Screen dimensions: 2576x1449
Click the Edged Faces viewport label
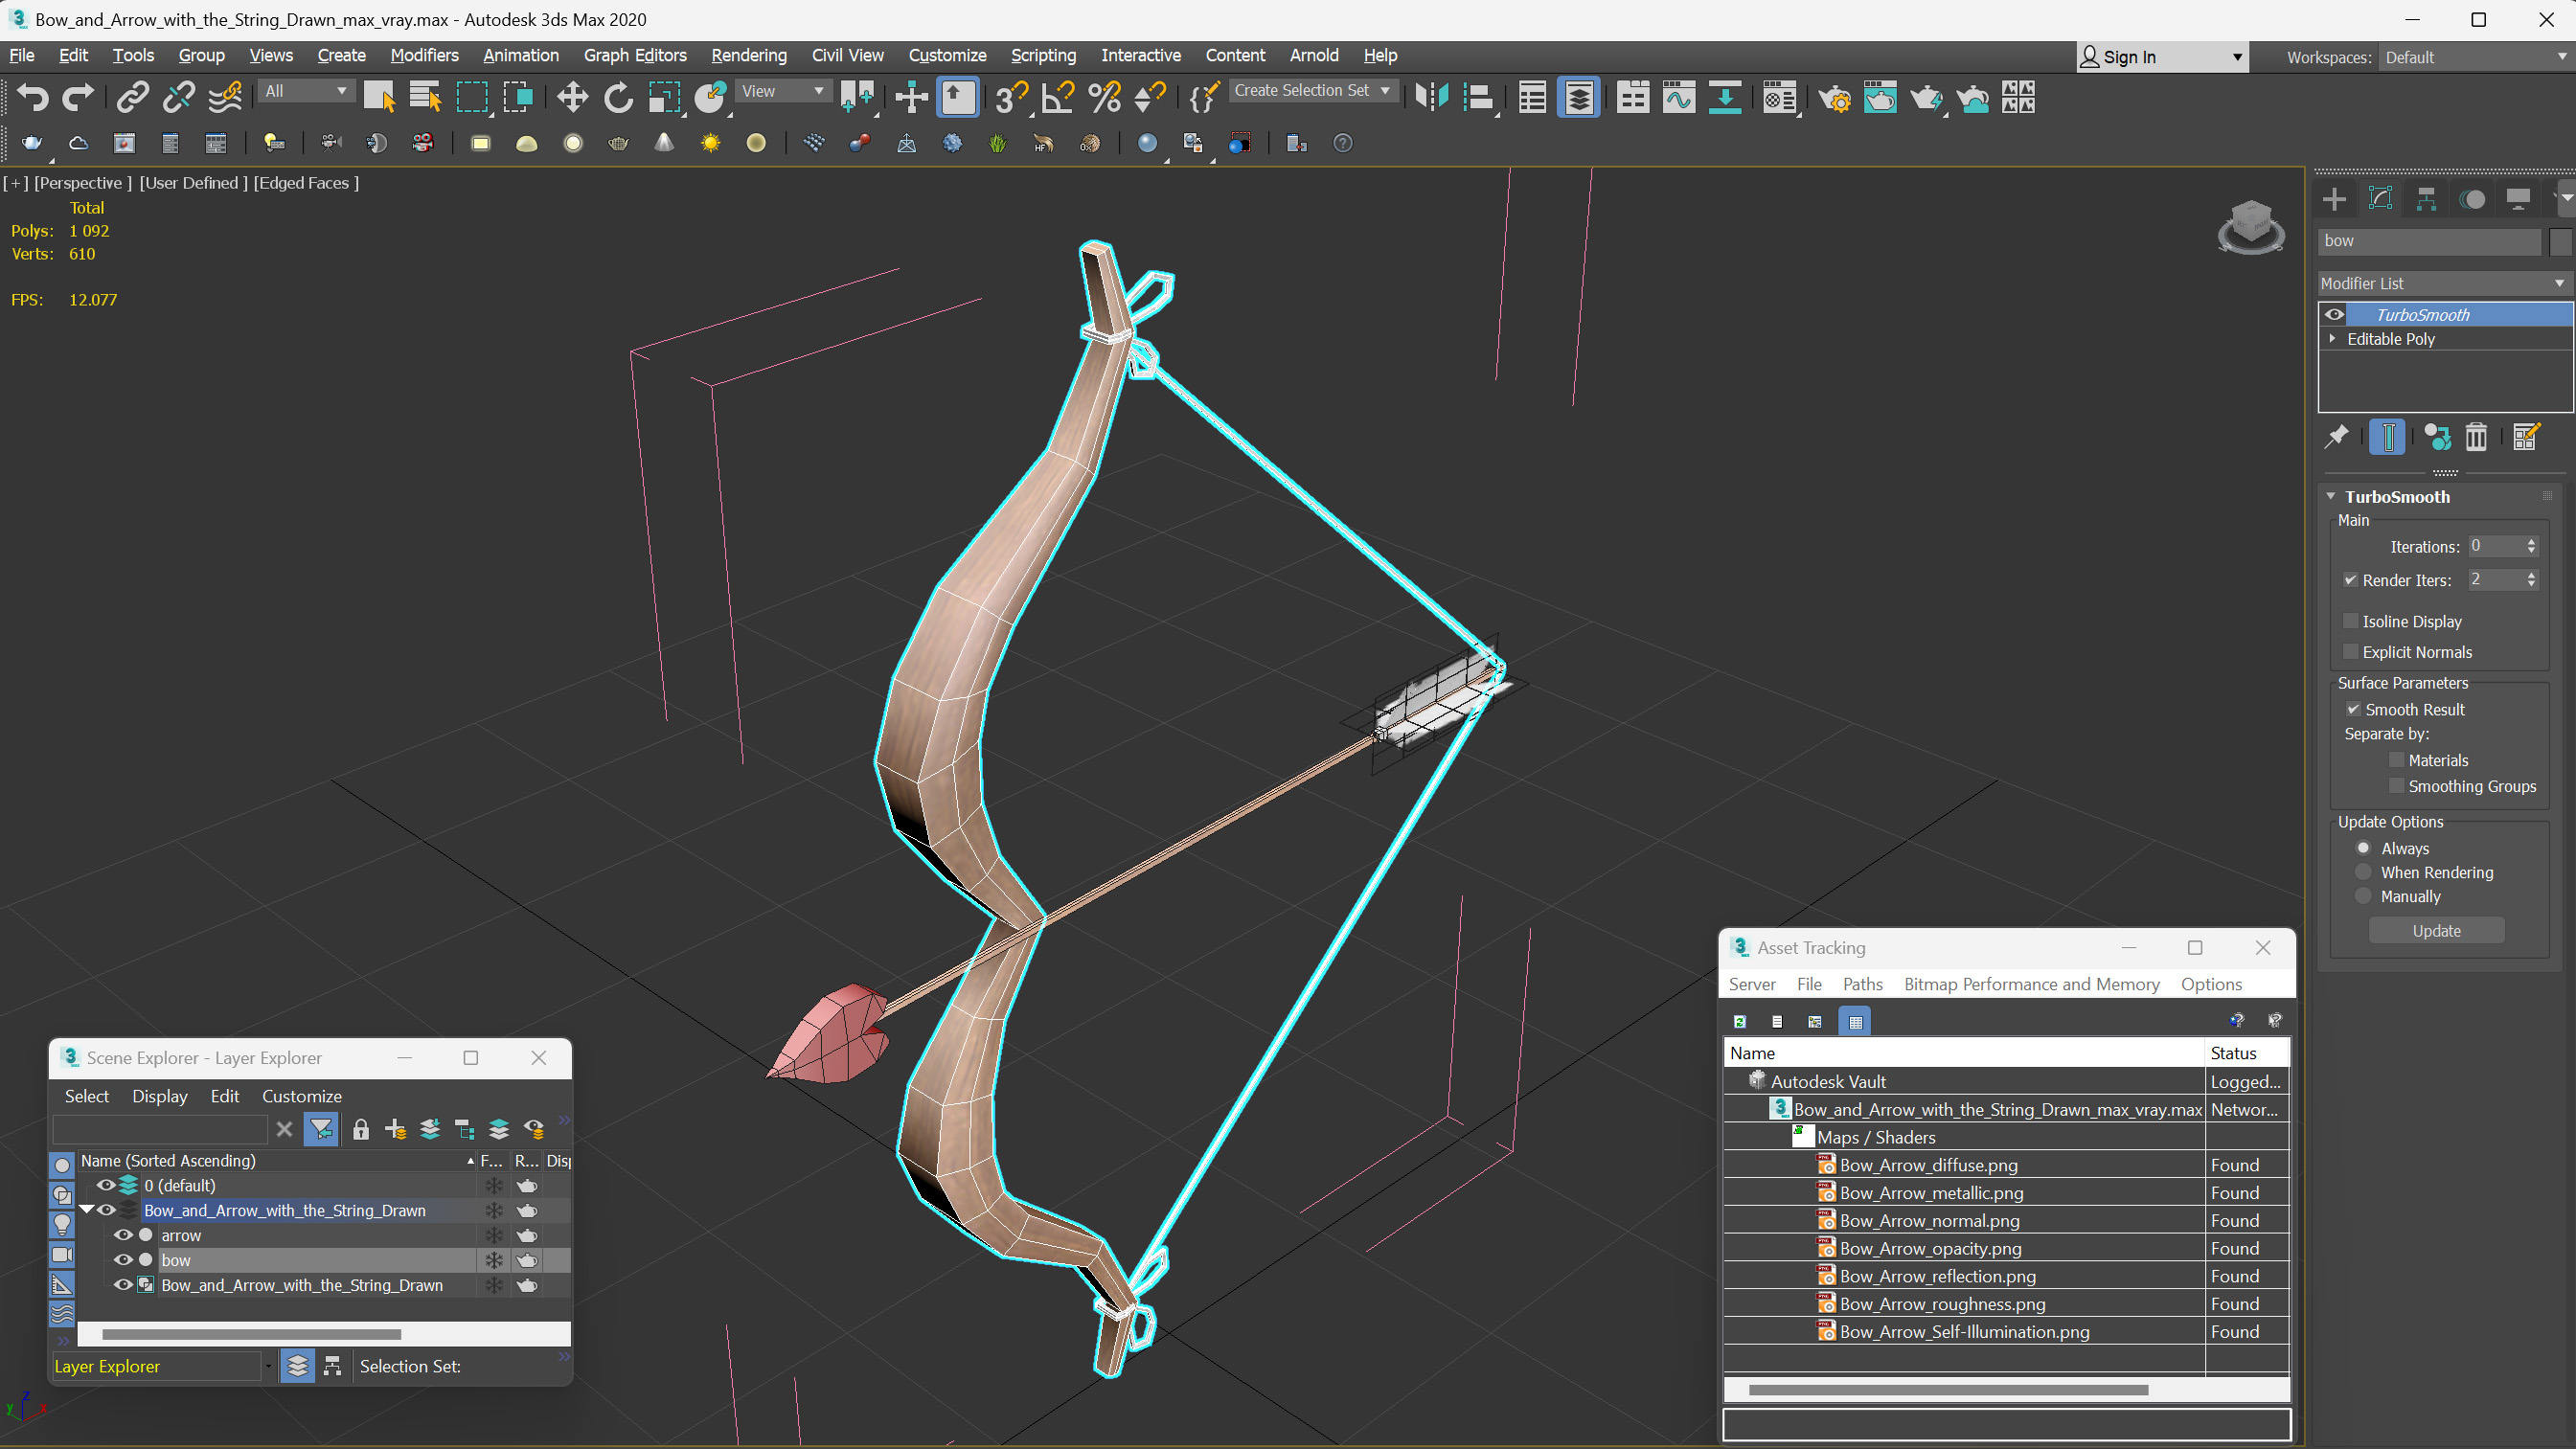coord(306,183)
